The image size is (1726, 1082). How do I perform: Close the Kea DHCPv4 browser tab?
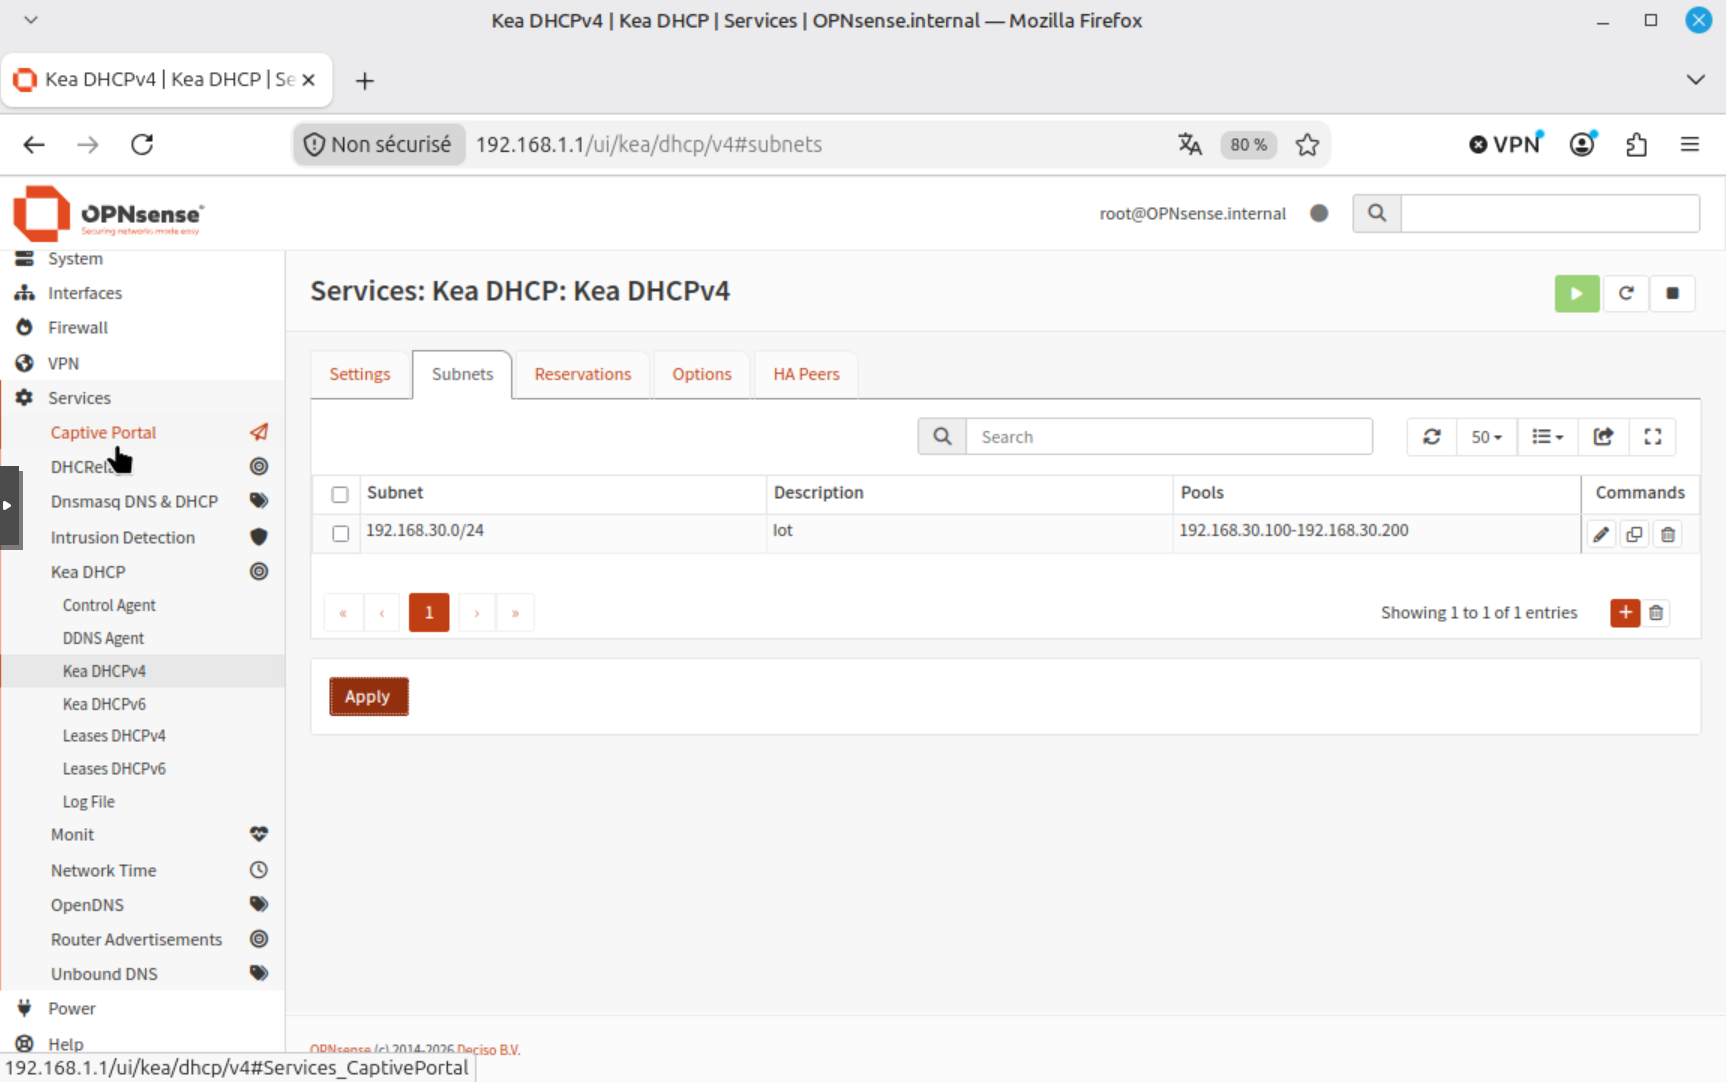point(308,80)
